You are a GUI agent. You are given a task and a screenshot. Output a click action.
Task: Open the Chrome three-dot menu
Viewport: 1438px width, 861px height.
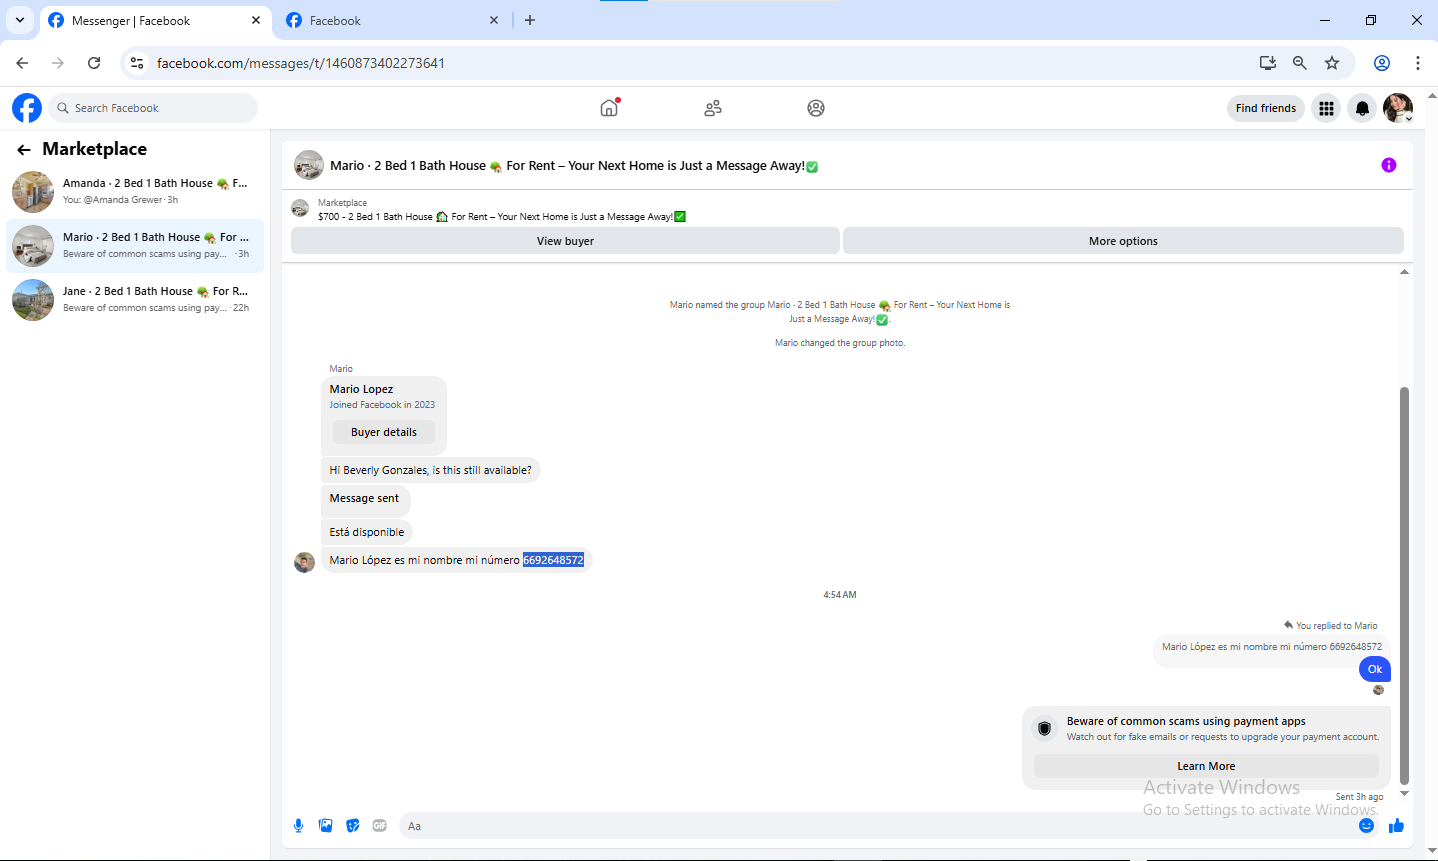click(1418, 63)
